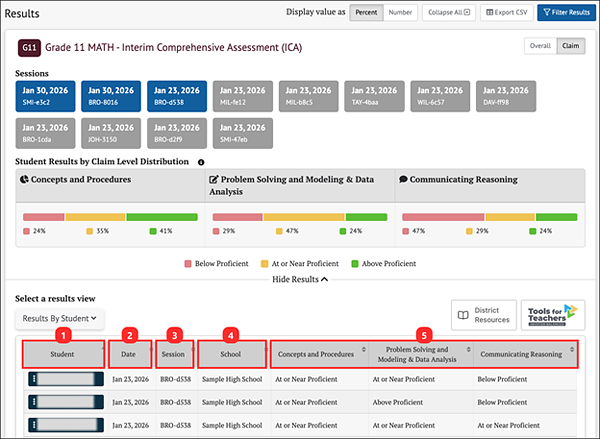Toggle session BRO-d2f9

tap(177, 133)
